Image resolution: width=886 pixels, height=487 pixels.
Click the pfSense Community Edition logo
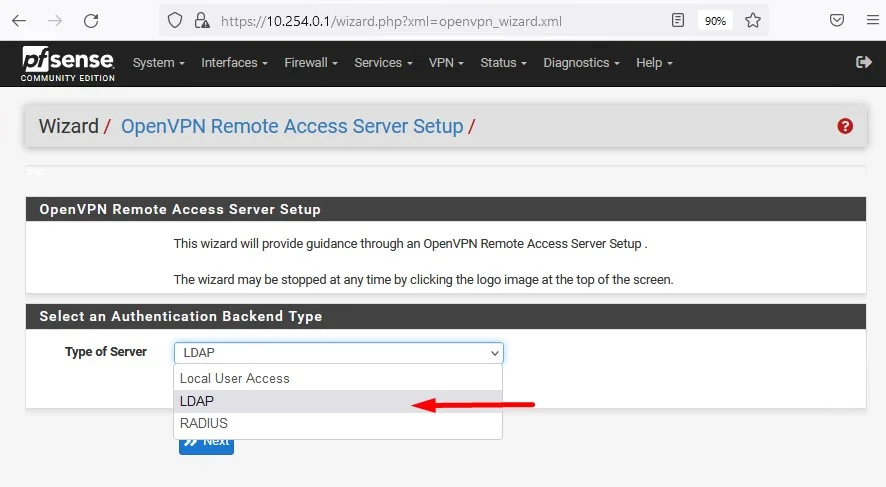click(68, 63)
